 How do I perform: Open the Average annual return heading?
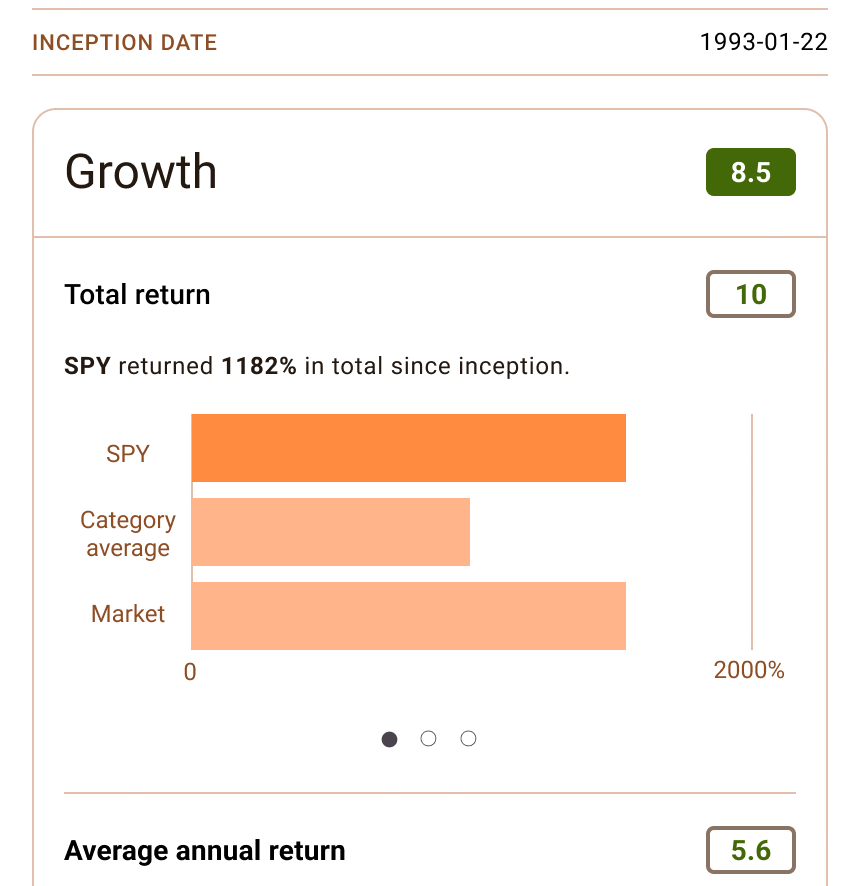(205, 851)
